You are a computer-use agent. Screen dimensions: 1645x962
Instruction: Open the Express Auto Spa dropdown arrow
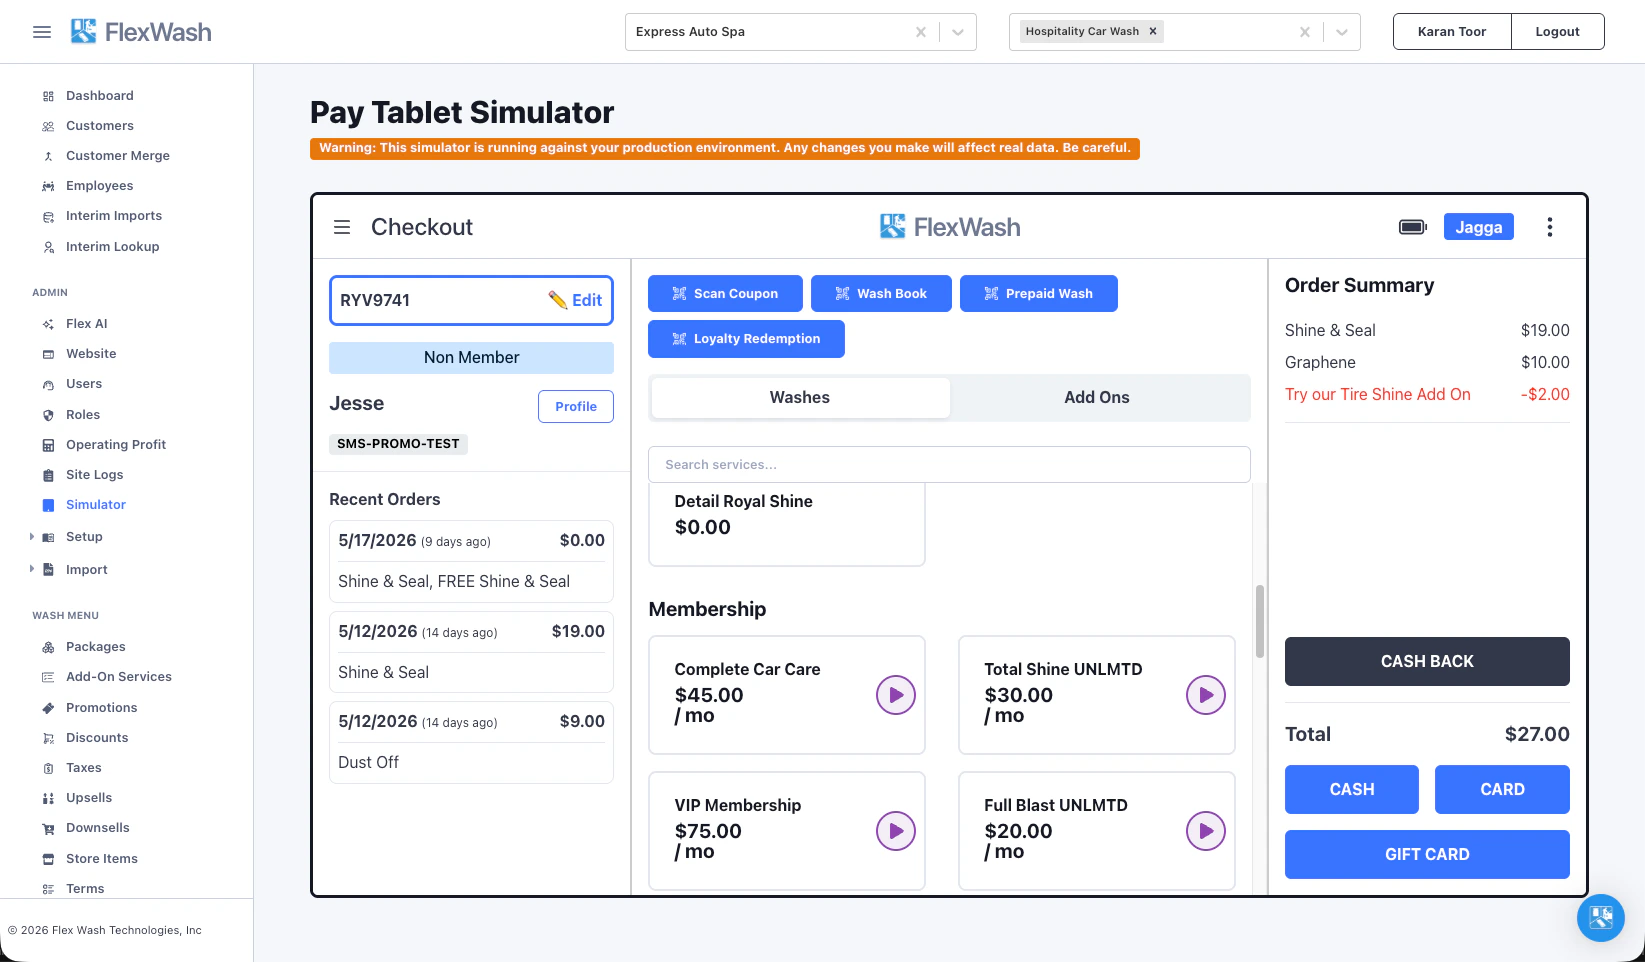tap(958, 32)
